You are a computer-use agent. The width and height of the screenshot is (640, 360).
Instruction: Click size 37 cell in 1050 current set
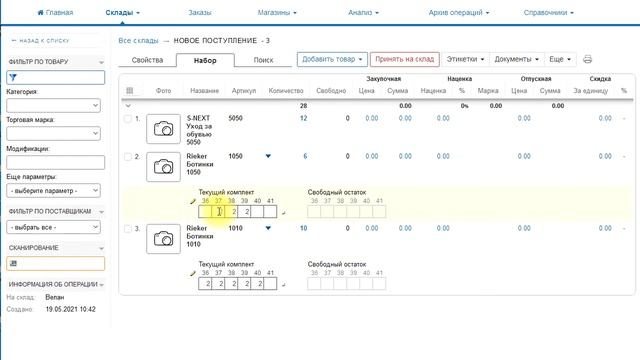pyautogui.click(x=218, y=212)
